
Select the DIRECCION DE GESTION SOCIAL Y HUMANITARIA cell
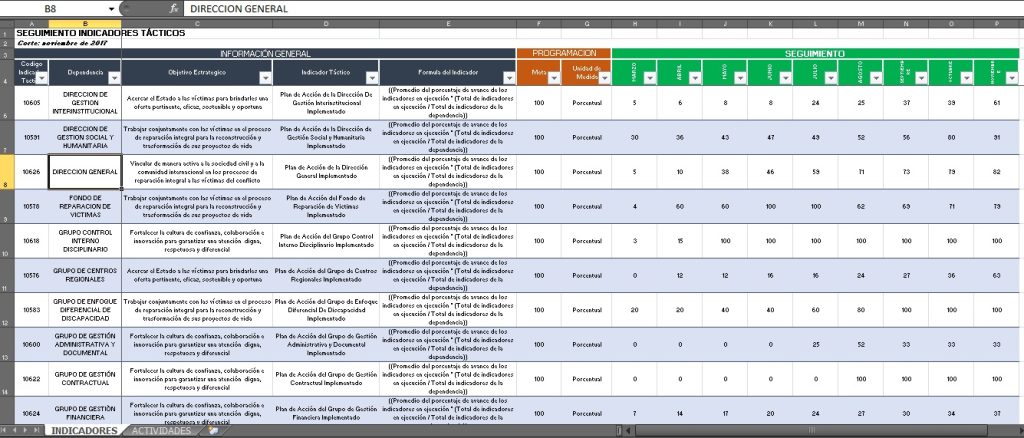[x=85, y=138]
